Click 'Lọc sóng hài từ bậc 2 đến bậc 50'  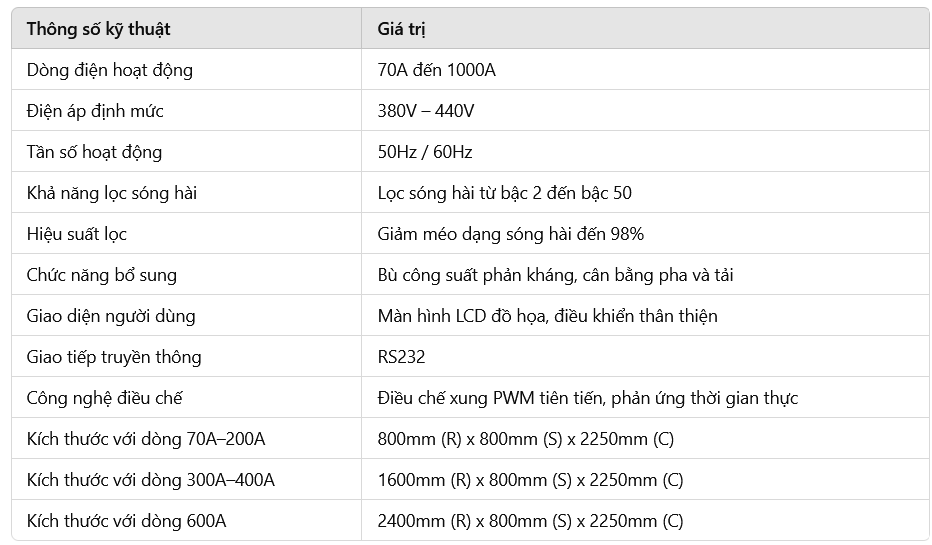click(504, 193)
